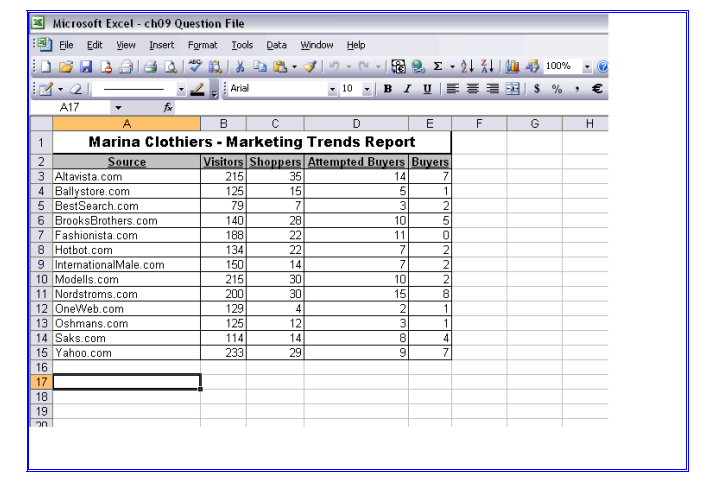Expand the Paste options arrow
The width and height of the screenshot is (707, 483).
pos(294,67)
